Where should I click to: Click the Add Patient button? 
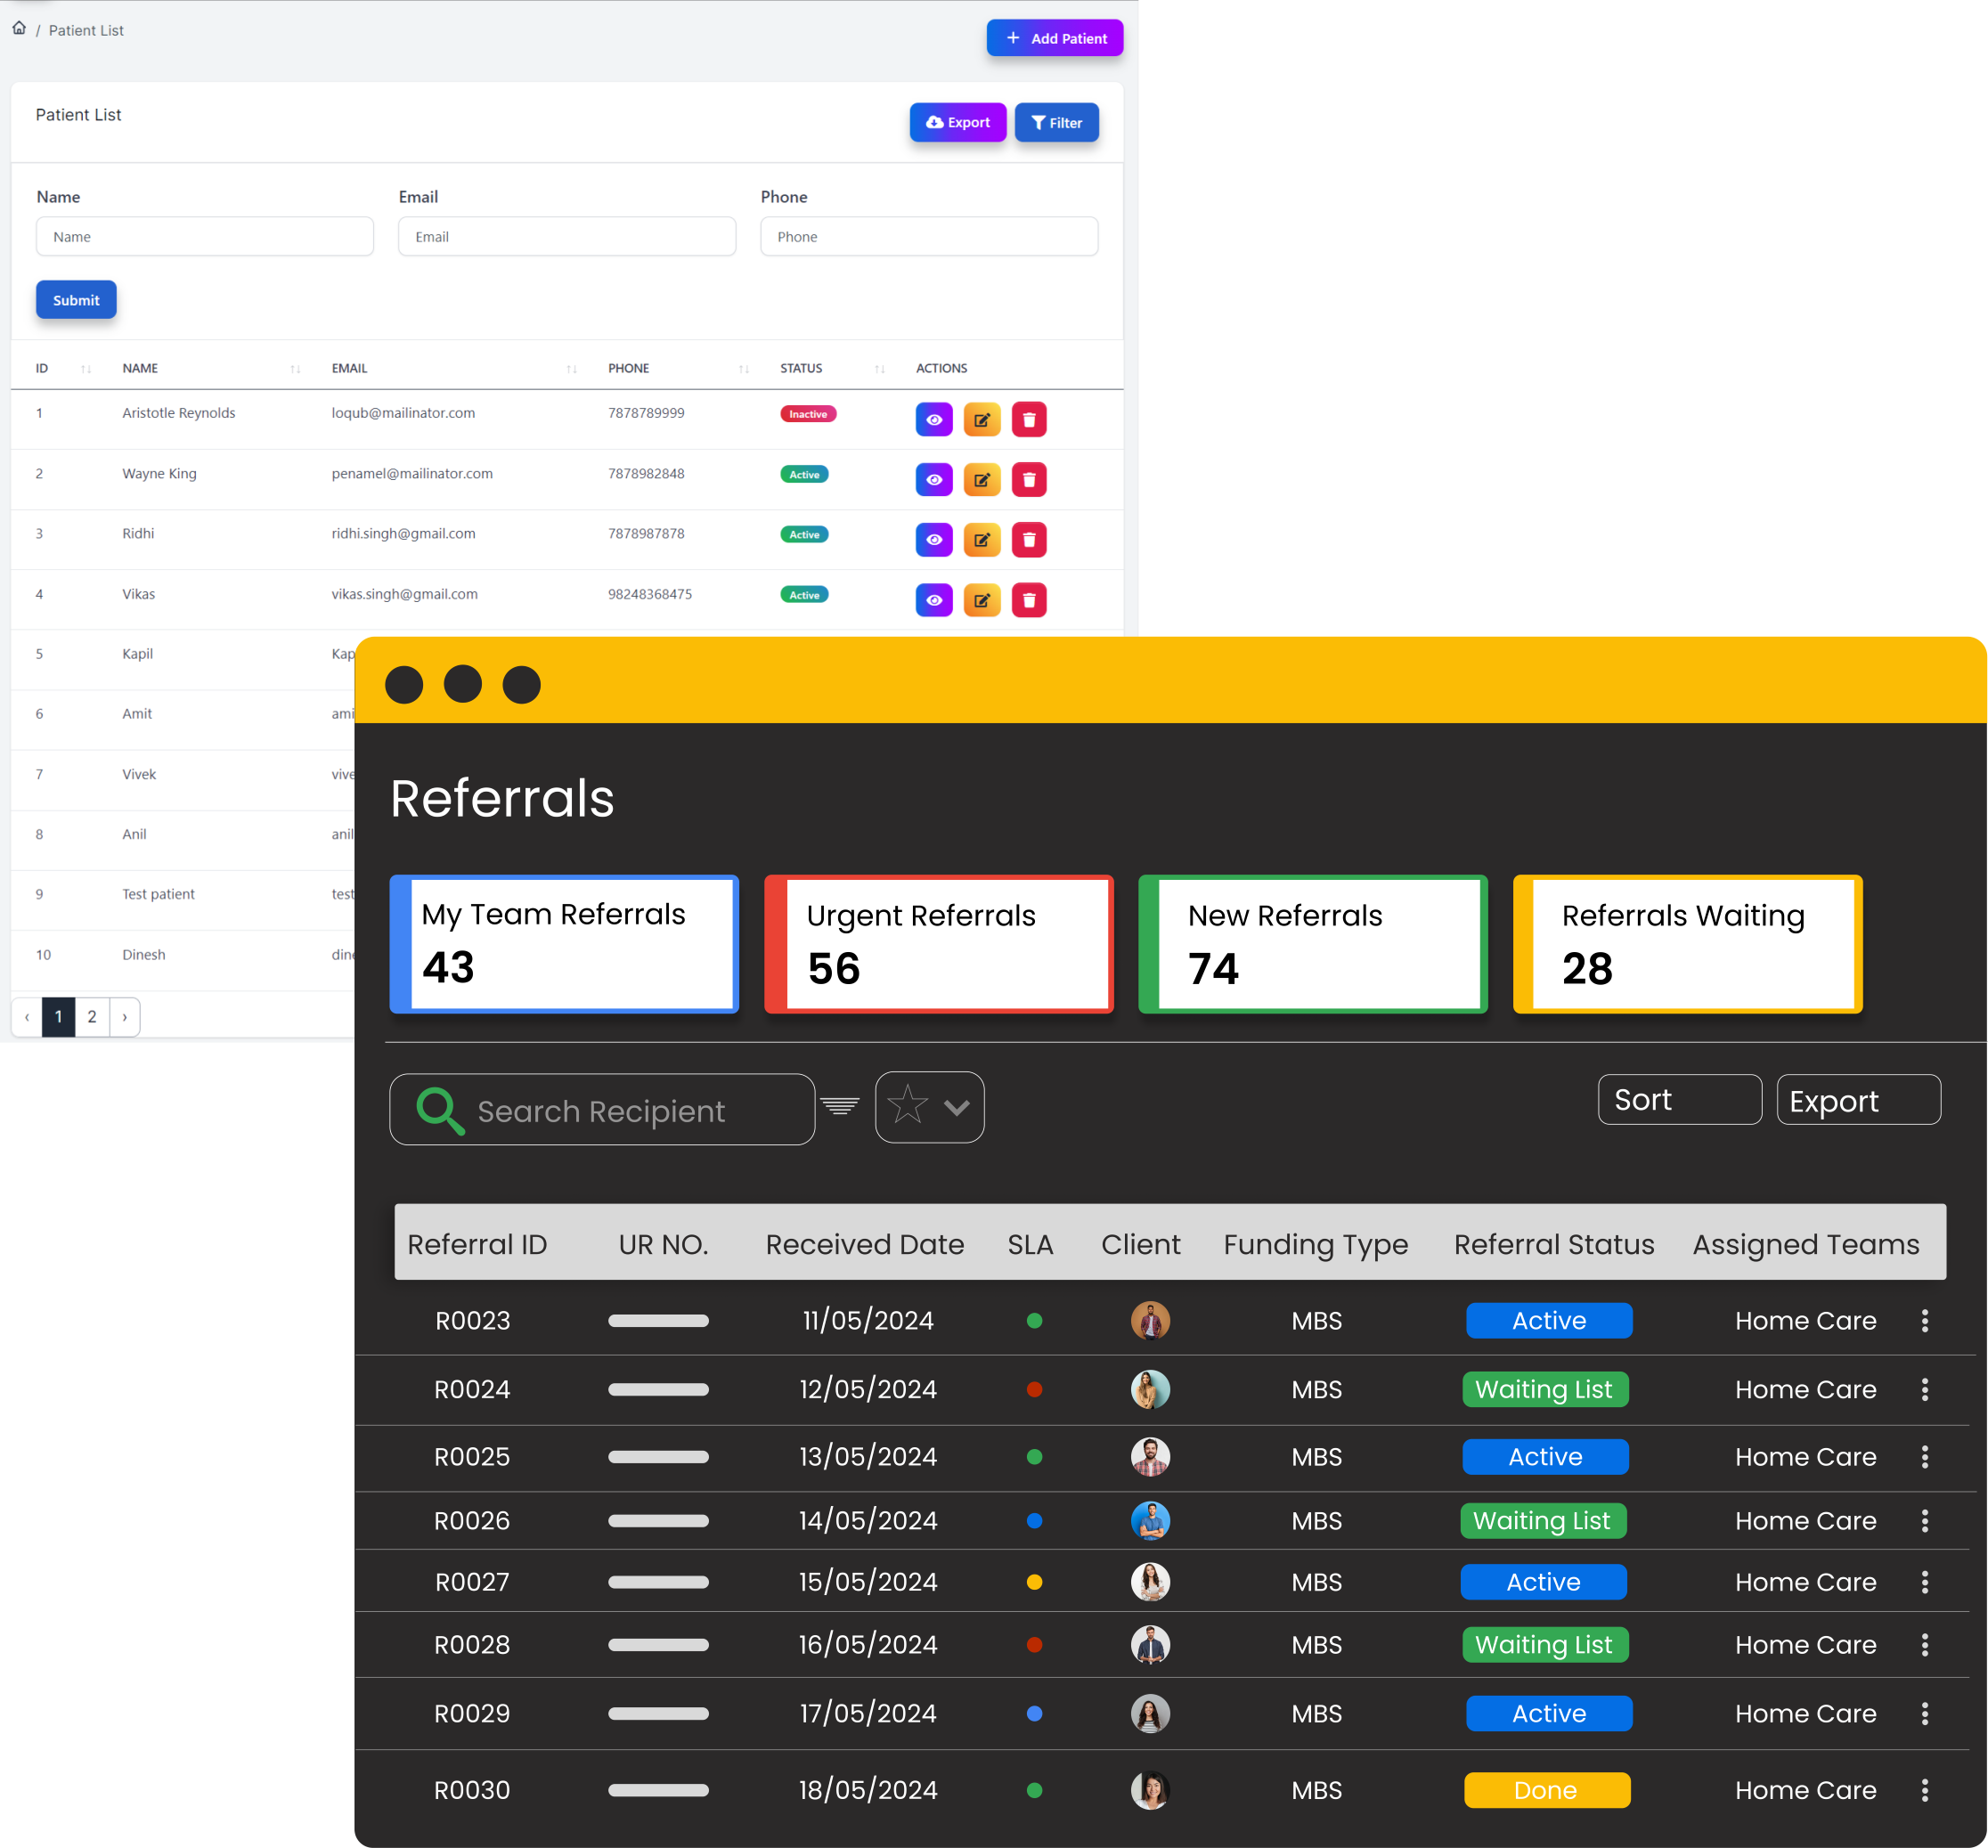(1054, 38)
